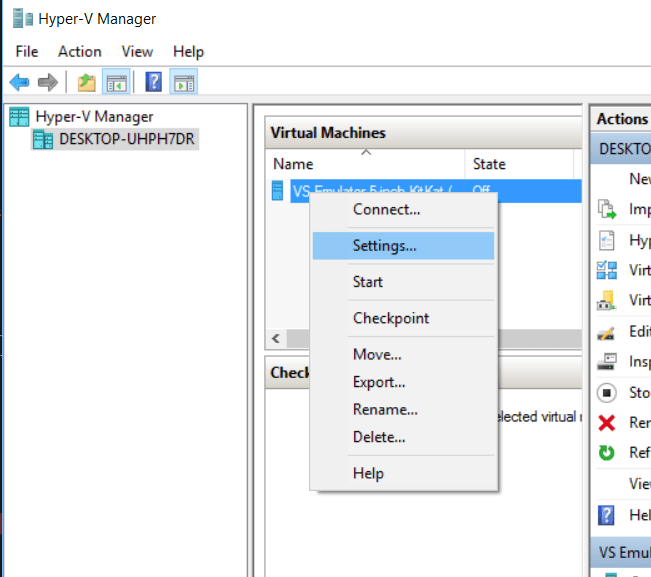Screen dimensions: 651x577
Task: Click the Hyper-V Settings icon in Actions
Action: [x=607, y=240]
